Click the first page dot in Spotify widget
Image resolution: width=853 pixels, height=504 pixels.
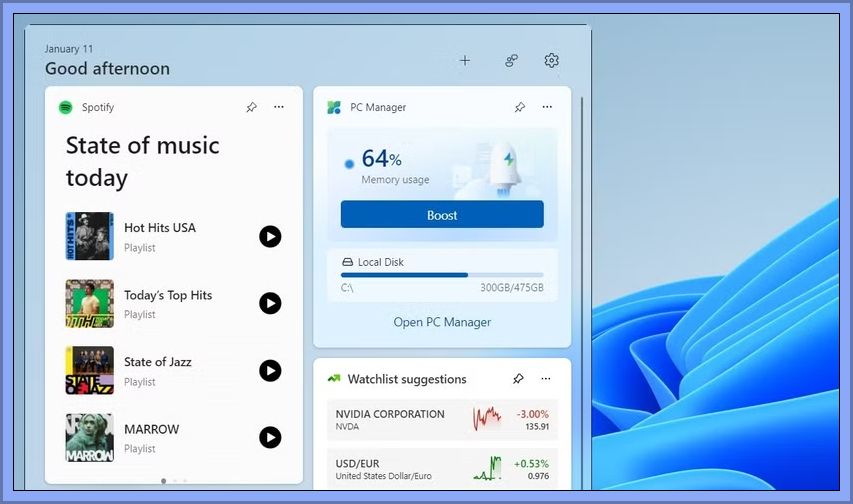click(164, 481)
